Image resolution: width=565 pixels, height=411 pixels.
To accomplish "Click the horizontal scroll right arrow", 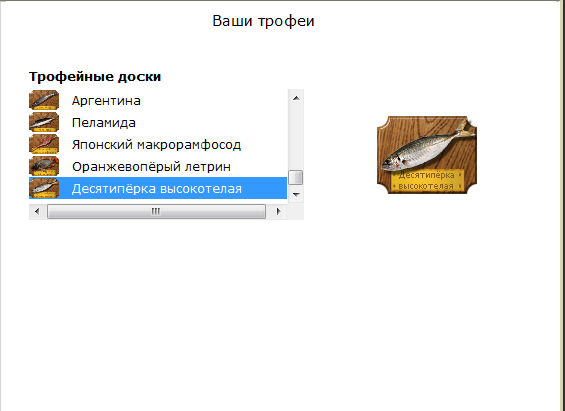I will tap(278, 211).
